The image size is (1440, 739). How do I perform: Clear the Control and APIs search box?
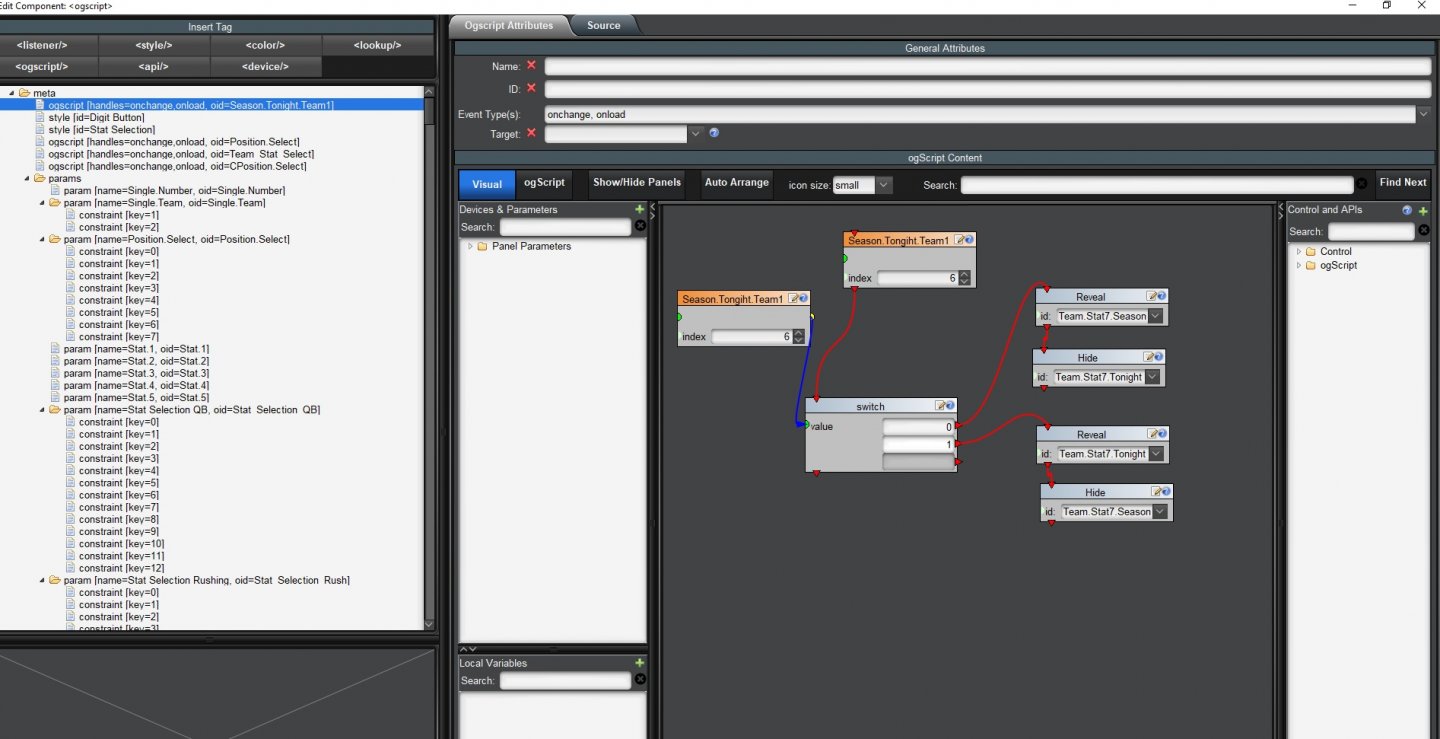1424,231
